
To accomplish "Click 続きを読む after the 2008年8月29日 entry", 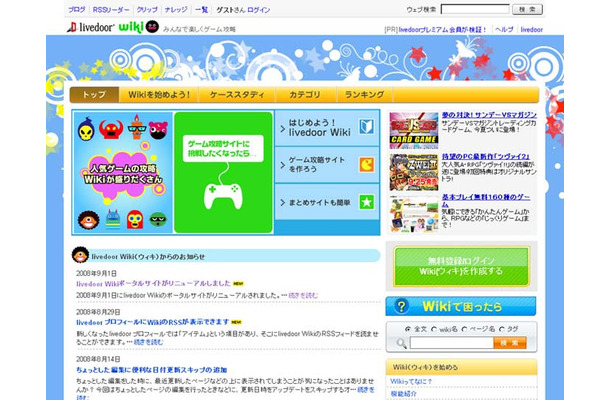I will pos(148,342).
